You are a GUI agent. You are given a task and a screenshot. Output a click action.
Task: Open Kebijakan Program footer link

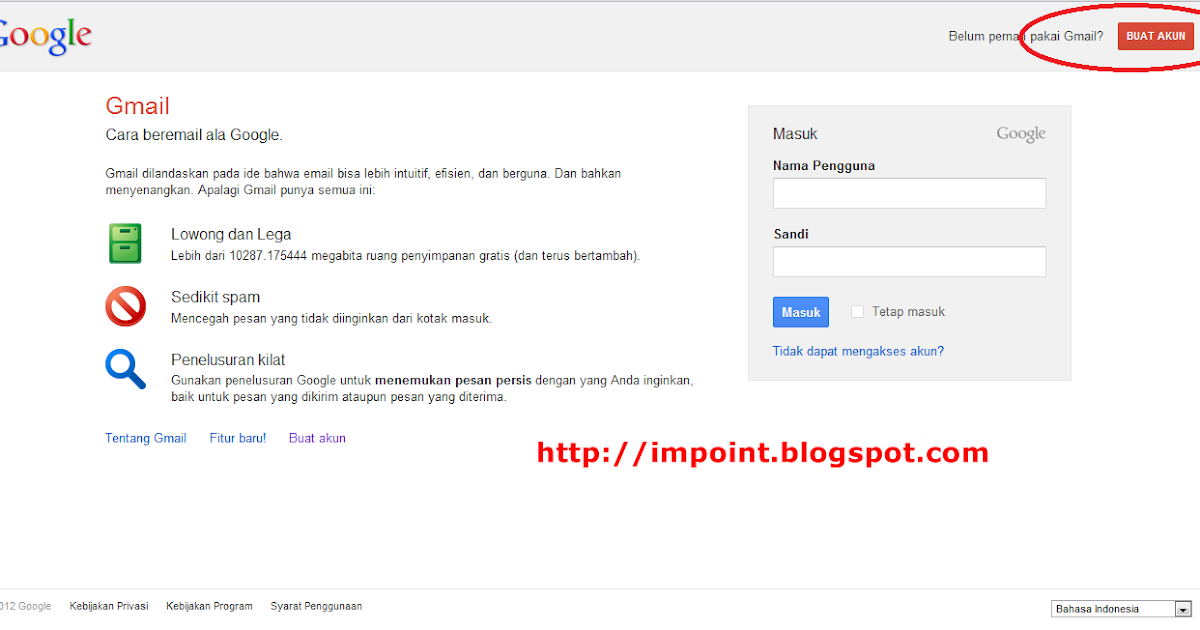(210, 606)
